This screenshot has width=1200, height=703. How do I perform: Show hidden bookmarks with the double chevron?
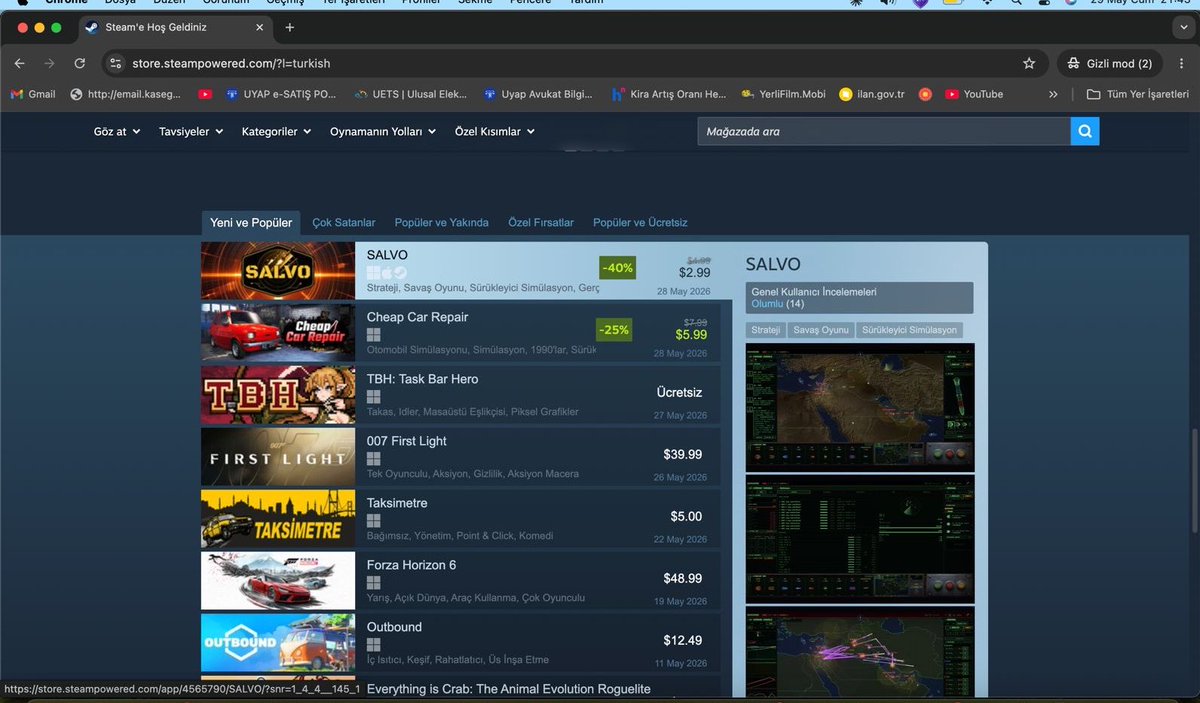pos(1053,94)
